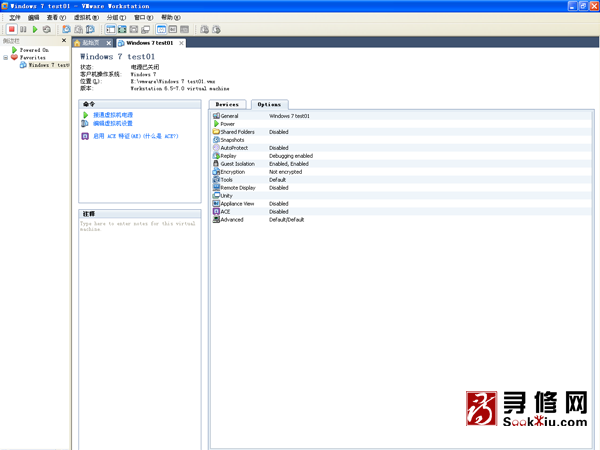
Task: Click the green Power On toolbar icon
Action: [x=35, y=29]
